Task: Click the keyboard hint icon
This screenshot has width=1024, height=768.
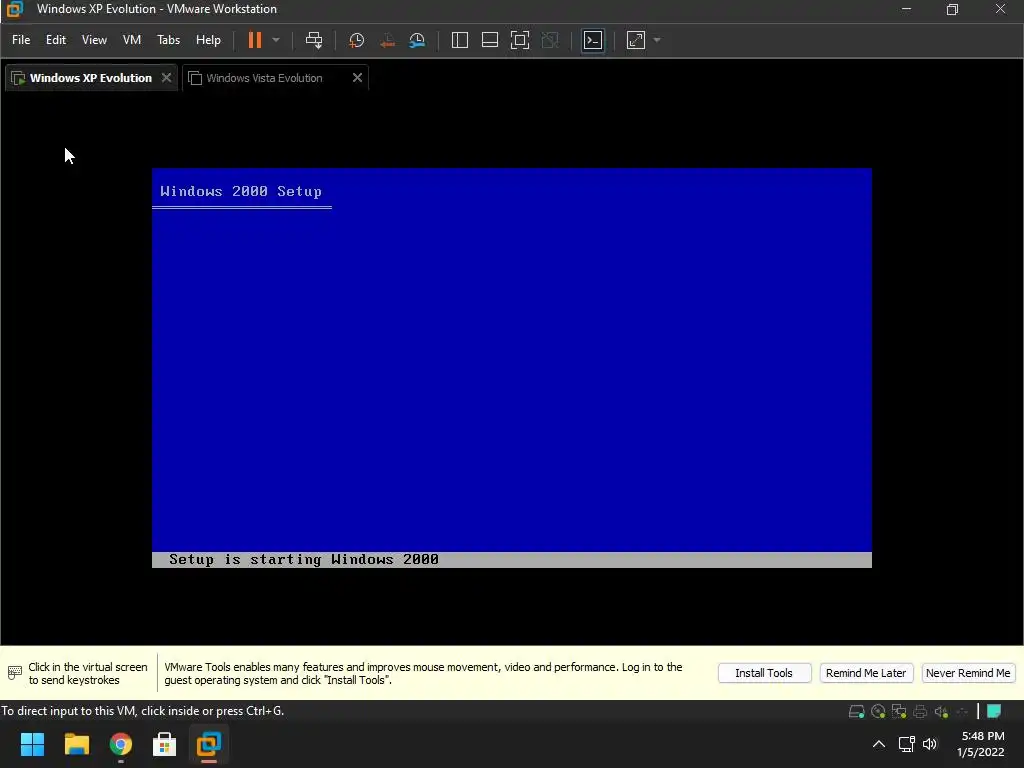Action: pos(14,673)
